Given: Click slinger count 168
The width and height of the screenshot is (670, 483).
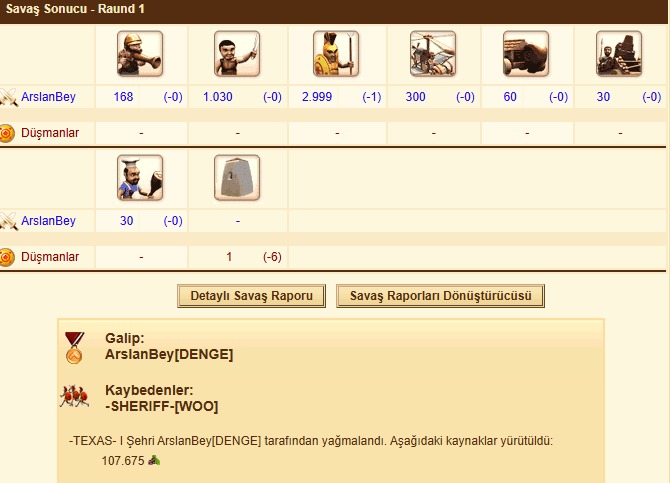Looking at the screenshot, I should coord(123,97).
